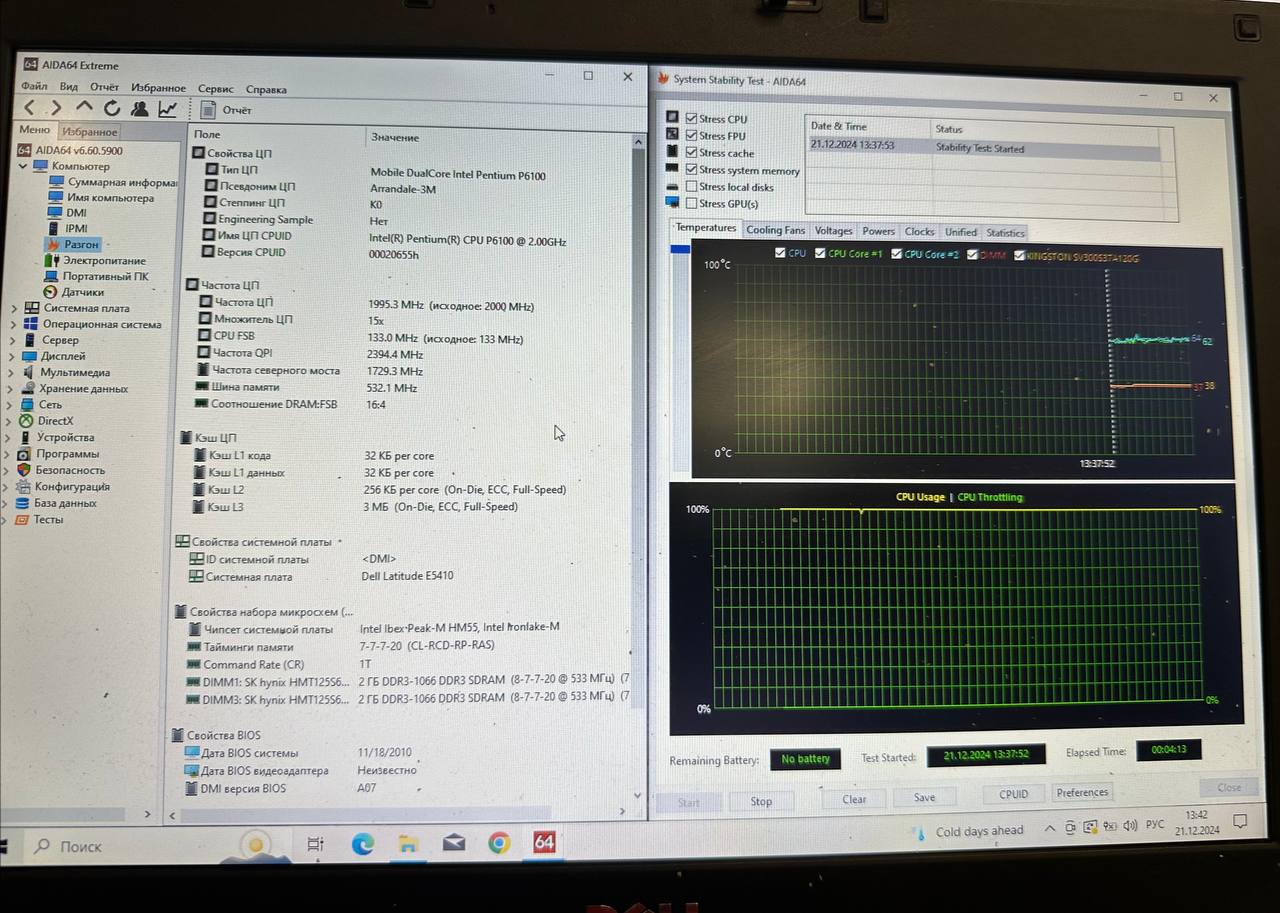The image size is (1280, 913).
Task: Expand the Сервер tree node
Action: pos(13,341)
